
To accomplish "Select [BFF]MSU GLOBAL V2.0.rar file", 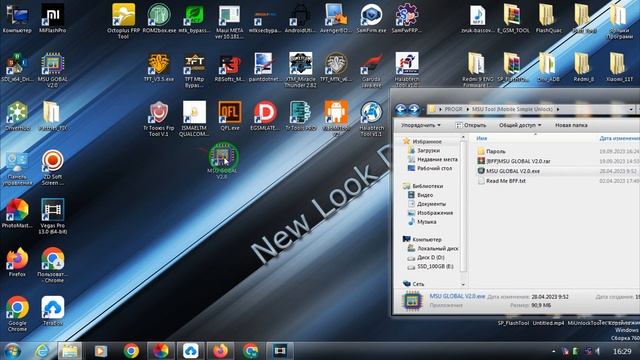I will tap(514, 161).
